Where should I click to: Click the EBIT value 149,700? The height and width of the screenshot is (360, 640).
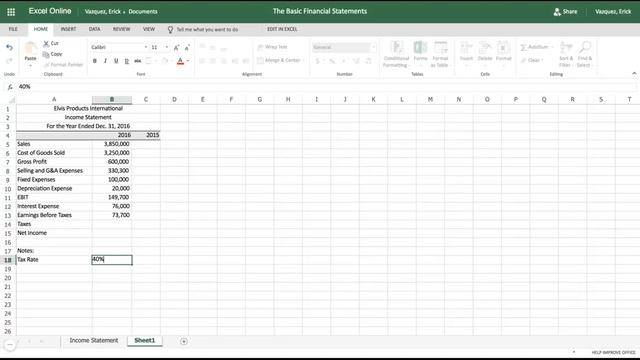coord(112,197)
